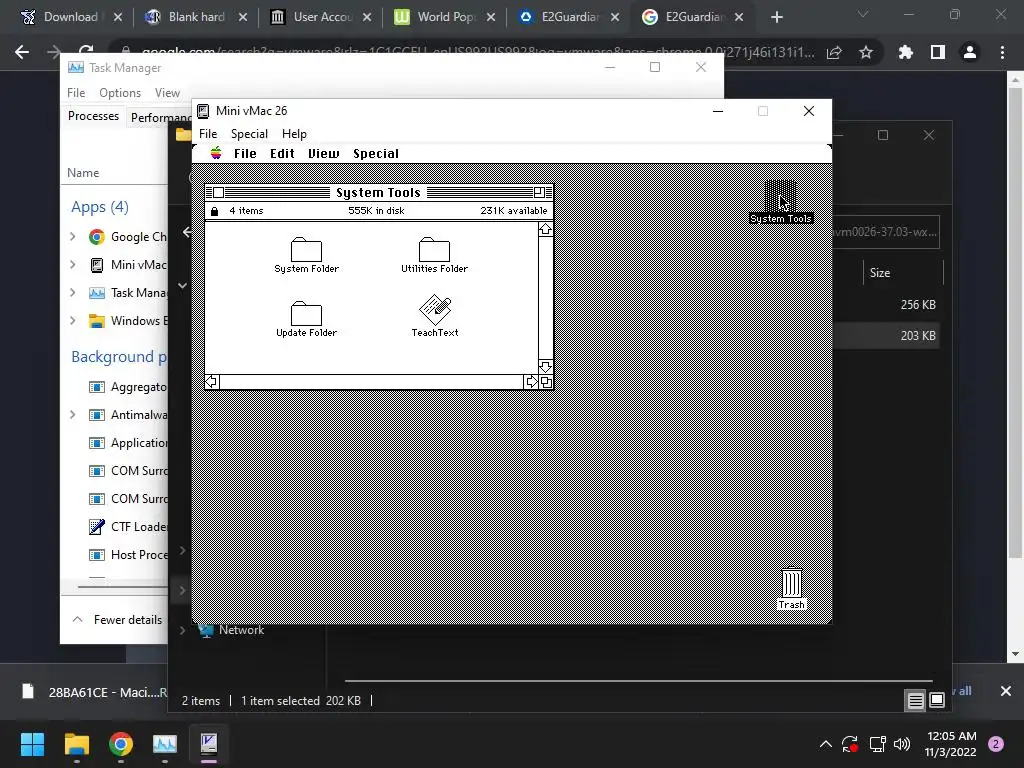Expand the Task Manager process row
The width and height of the screenshot is (1024, 768).
72,293
